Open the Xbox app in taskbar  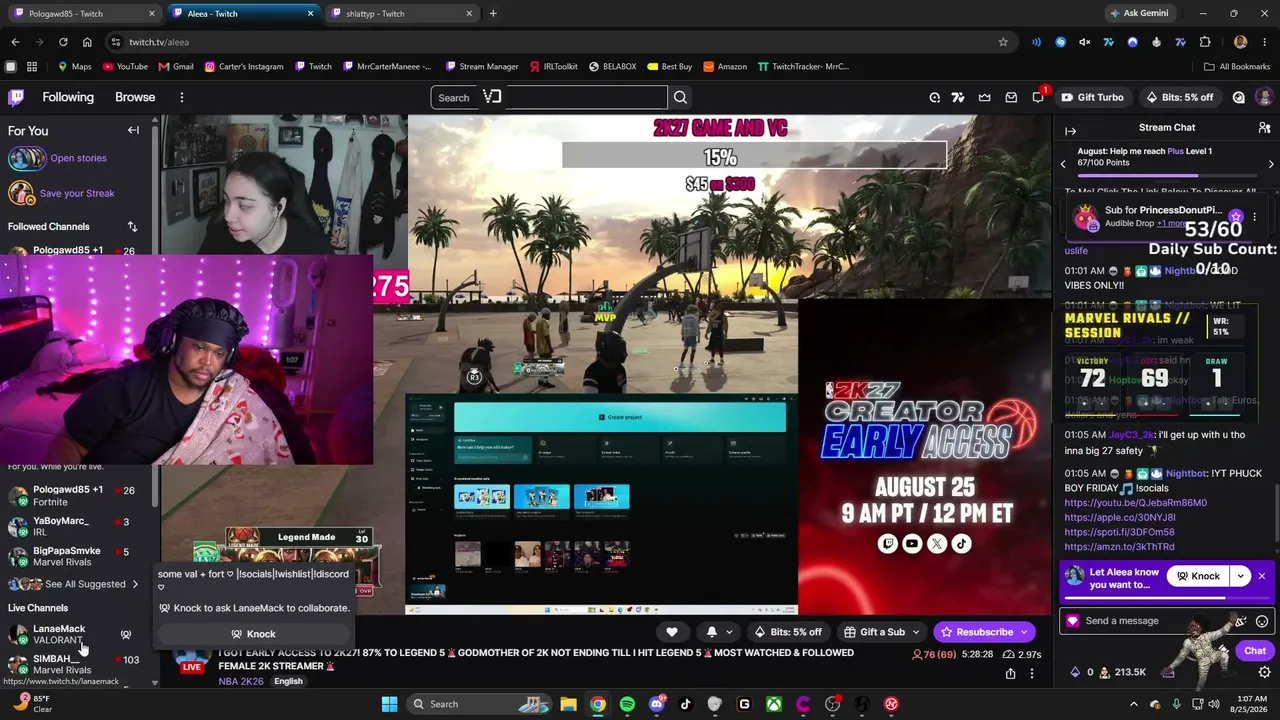coord(774,704)
